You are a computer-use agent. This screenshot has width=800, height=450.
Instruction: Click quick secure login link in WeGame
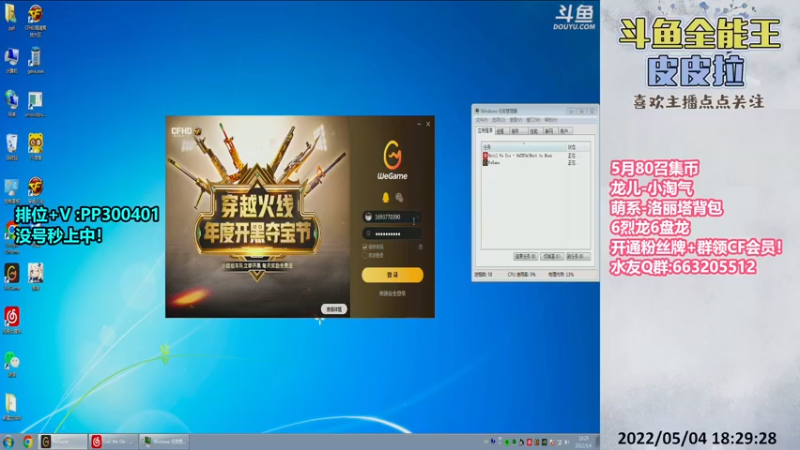392,293
